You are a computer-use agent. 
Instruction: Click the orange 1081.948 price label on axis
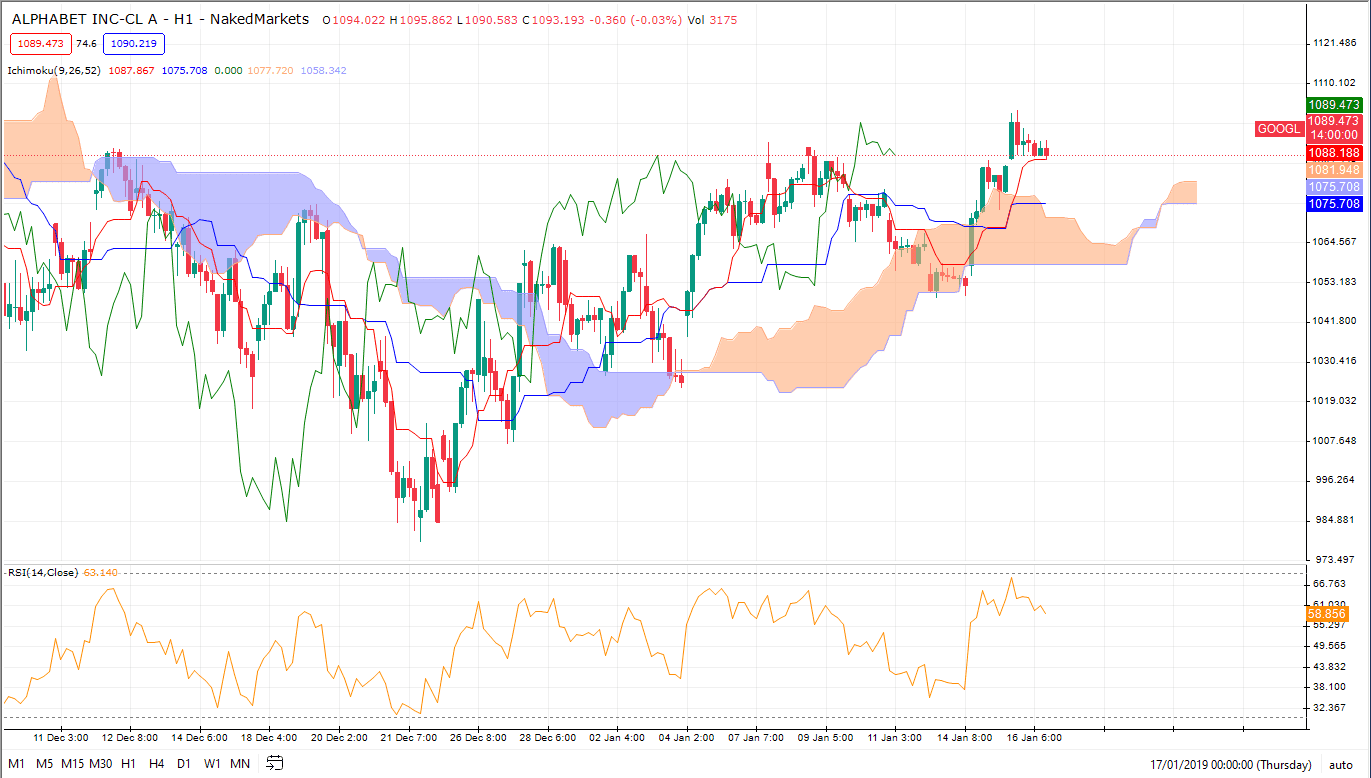click(1337, 170)
